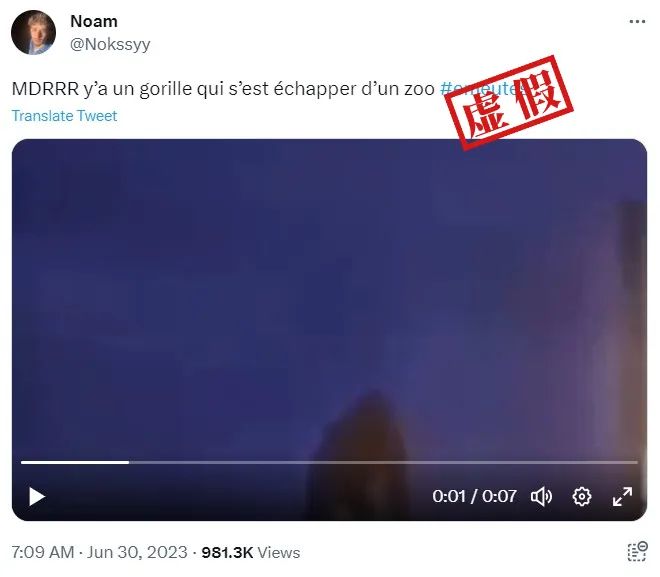
Task: Mute the video with the speaker icon
Action: (x=542, y=497)
